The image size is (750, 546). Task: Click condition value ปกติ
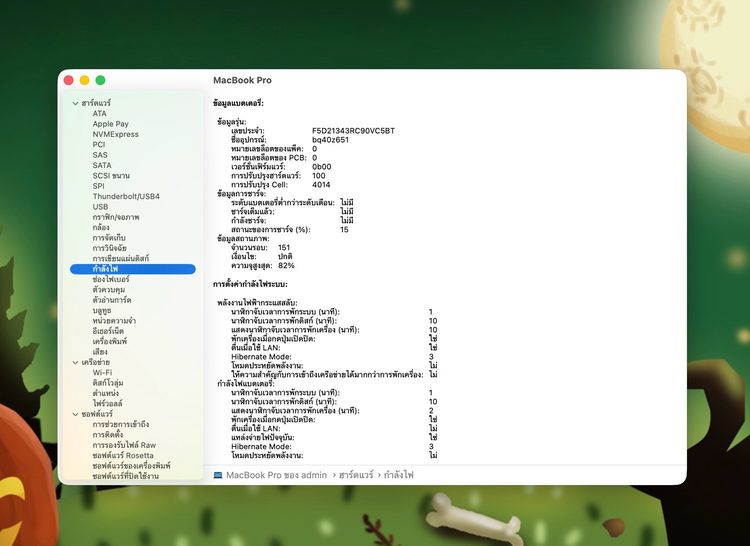285,257
